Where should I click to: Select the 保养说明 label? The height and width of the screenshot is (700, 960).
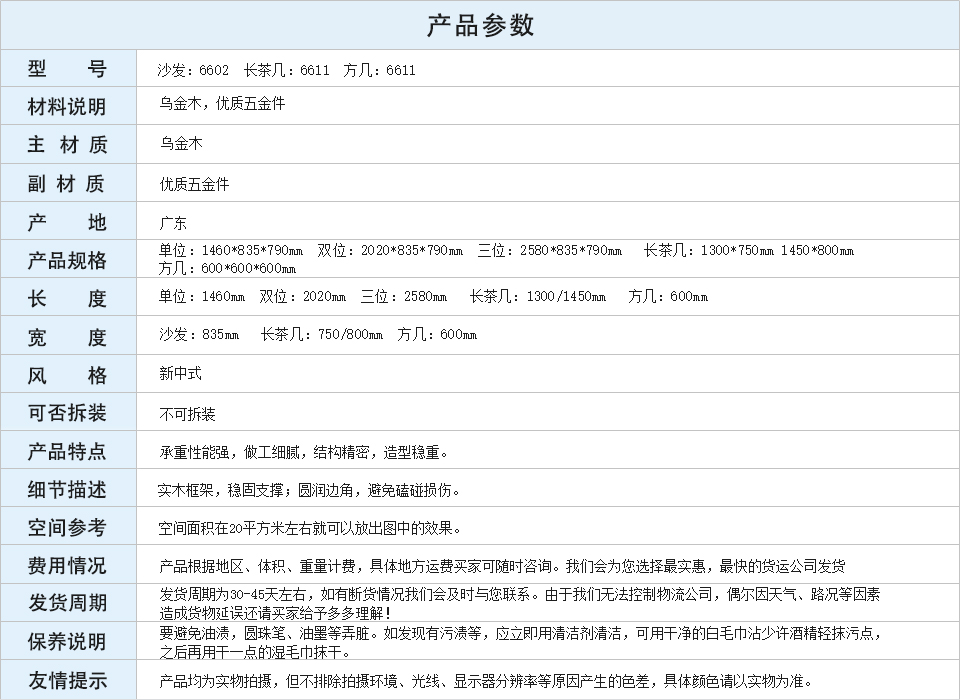pyautogui.click(x=67, y=642)
